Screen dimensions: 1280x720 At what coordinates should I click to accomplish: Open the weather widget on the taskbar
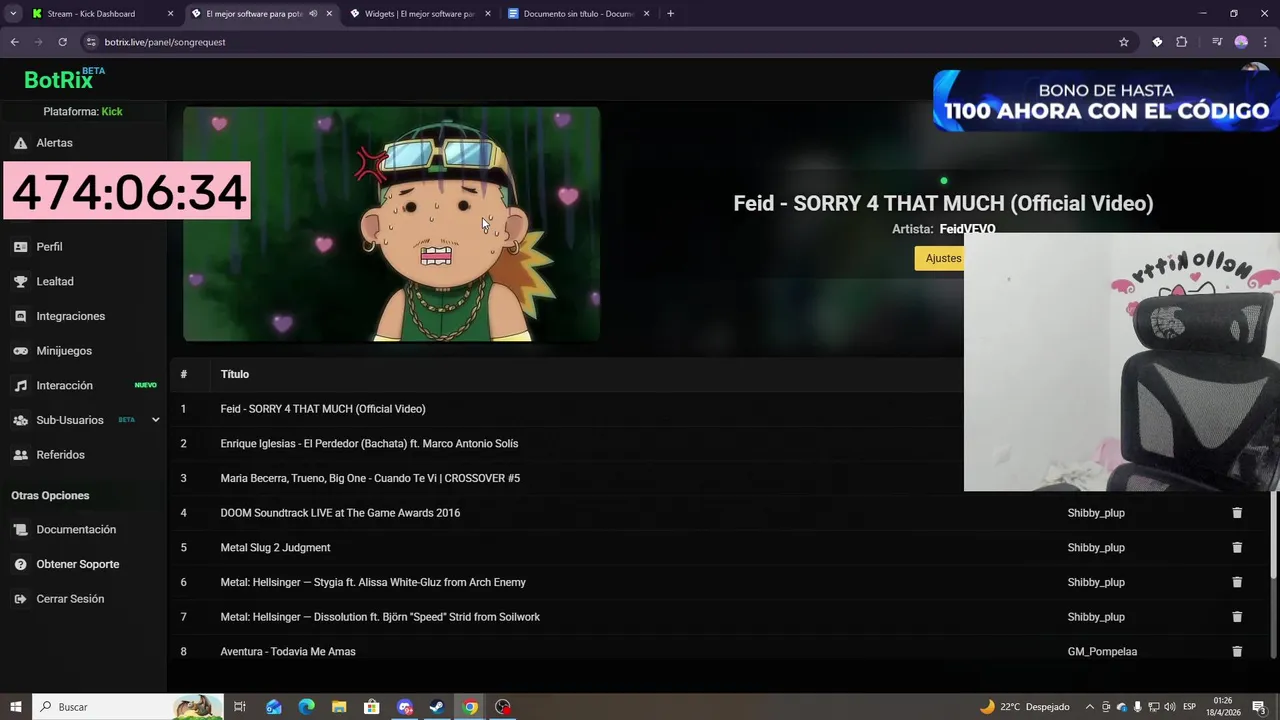[x=1024, y=707]
